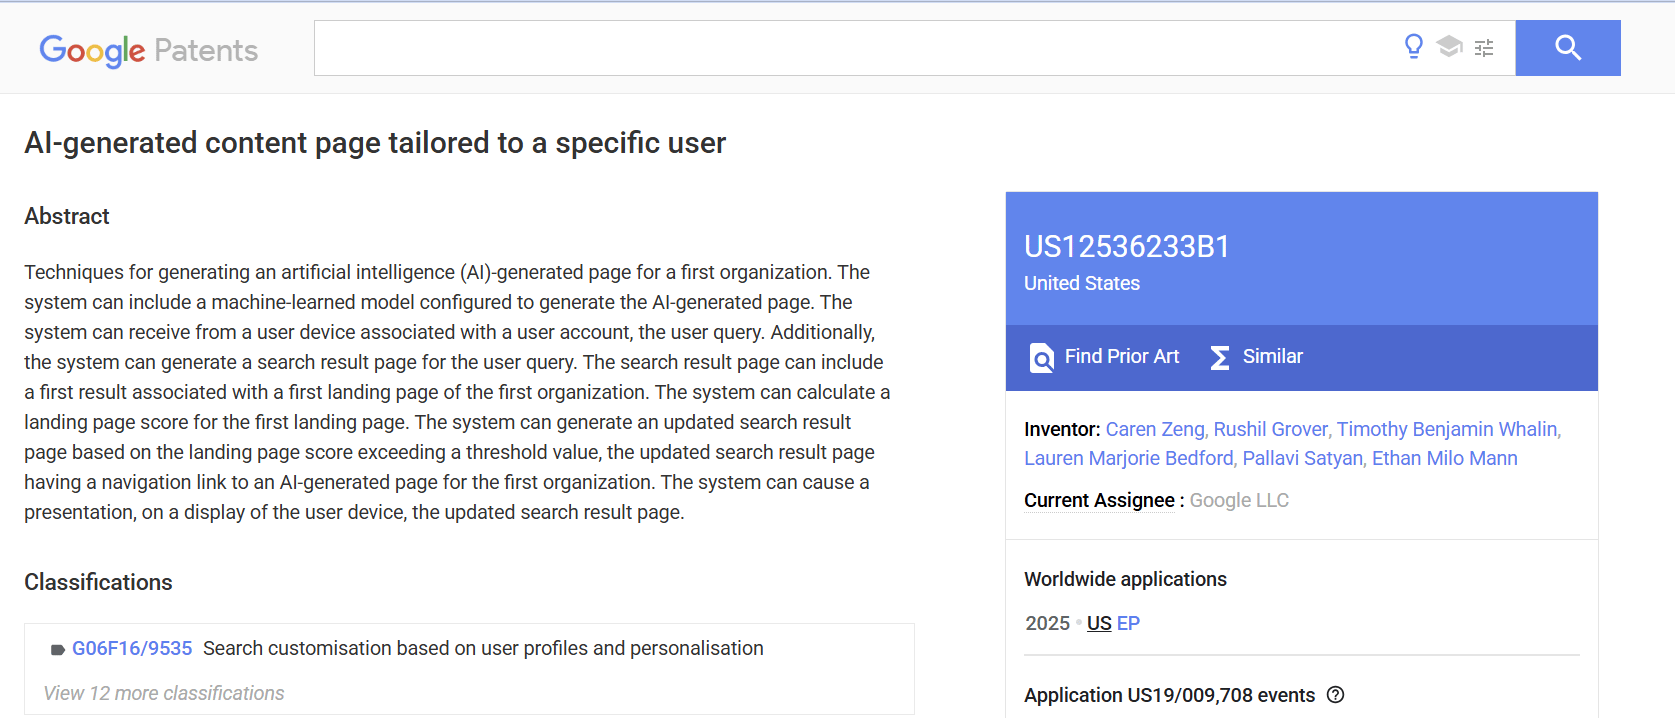Open advanced search options sliders icon
The image size is (1675, 718).
click(1484, 48)
